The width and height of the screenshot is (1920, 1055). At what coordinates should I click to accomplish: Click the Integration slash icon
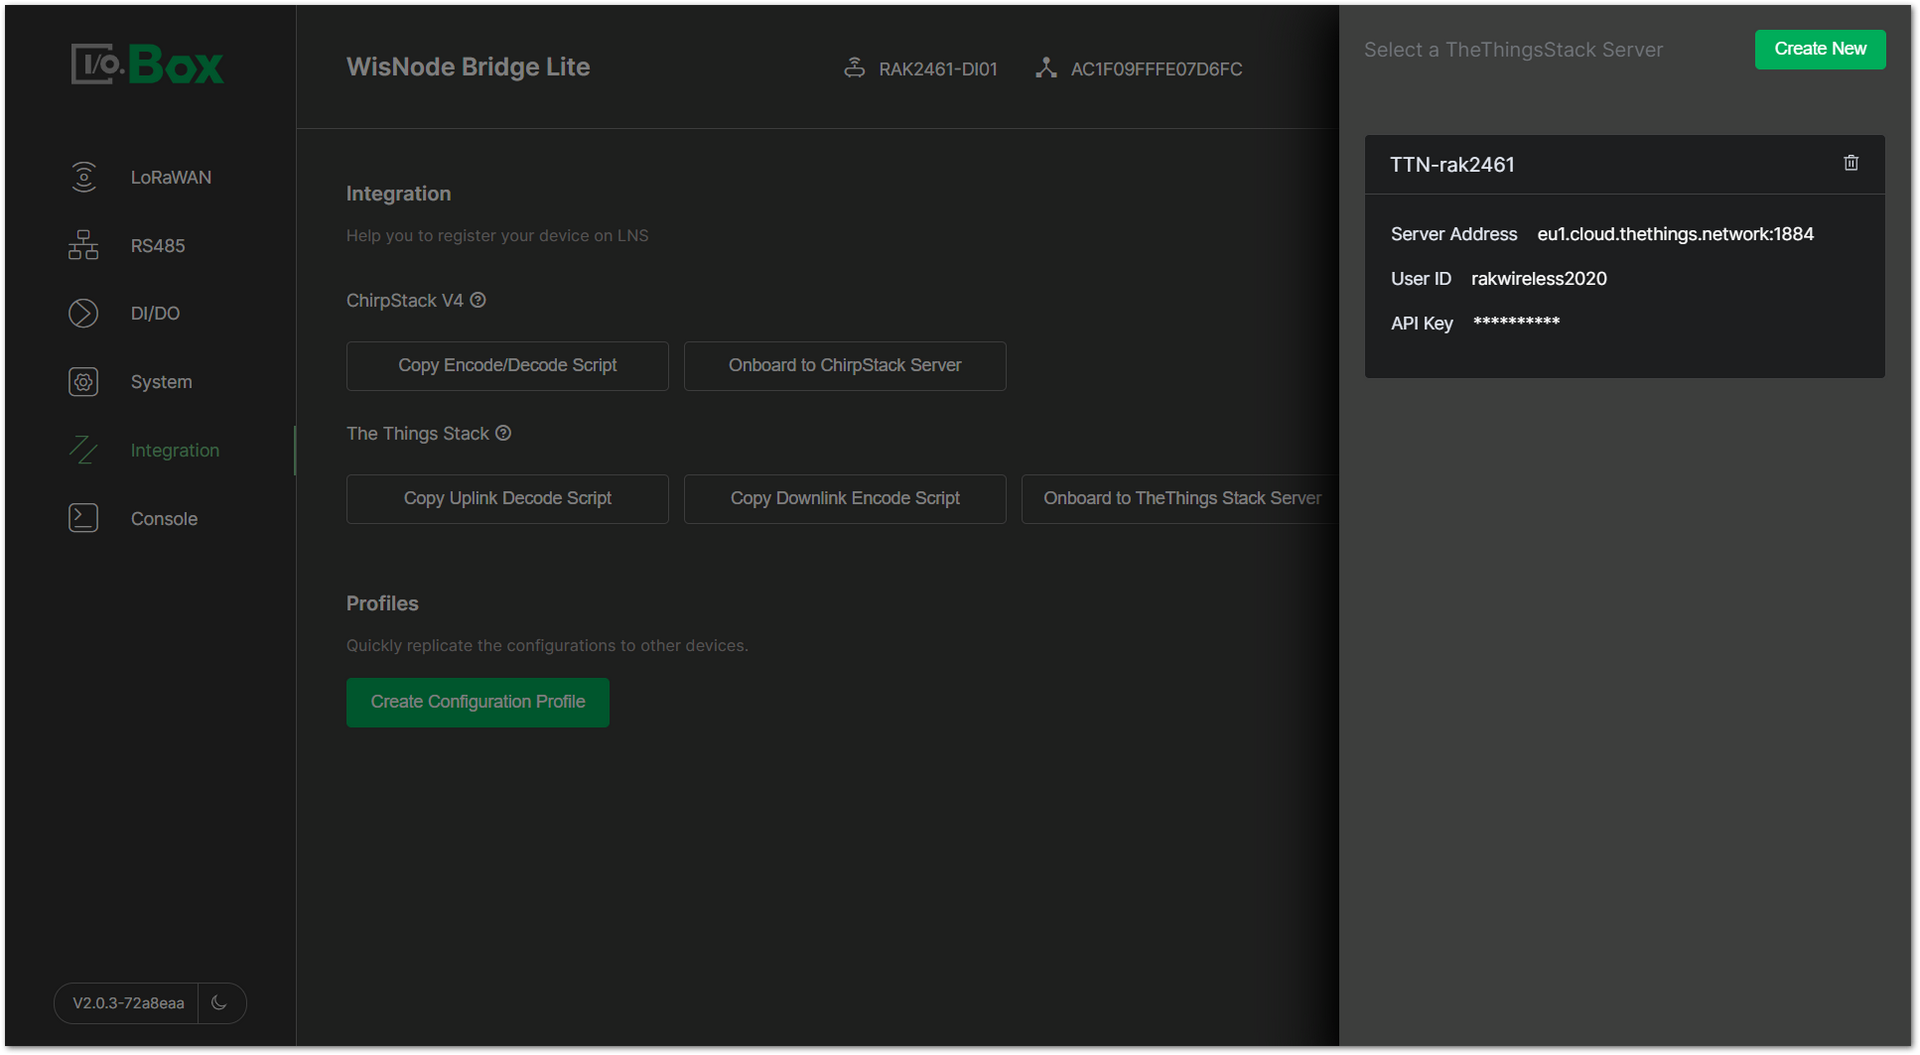[x=84, y=450]
